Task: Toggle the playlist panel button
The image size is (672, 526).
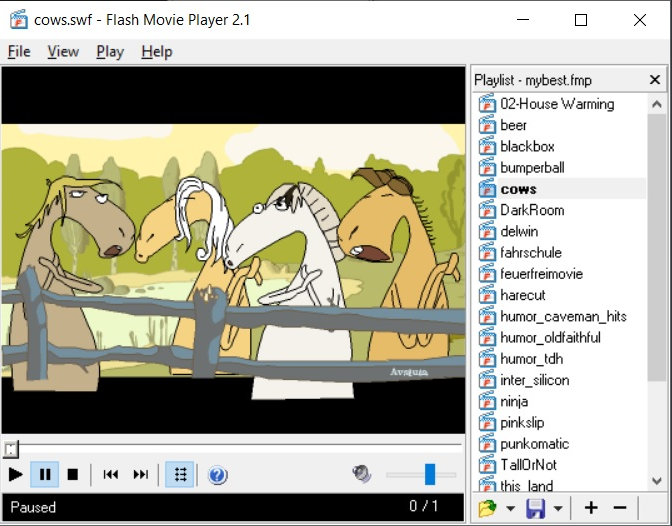Action: coord(180,475)
